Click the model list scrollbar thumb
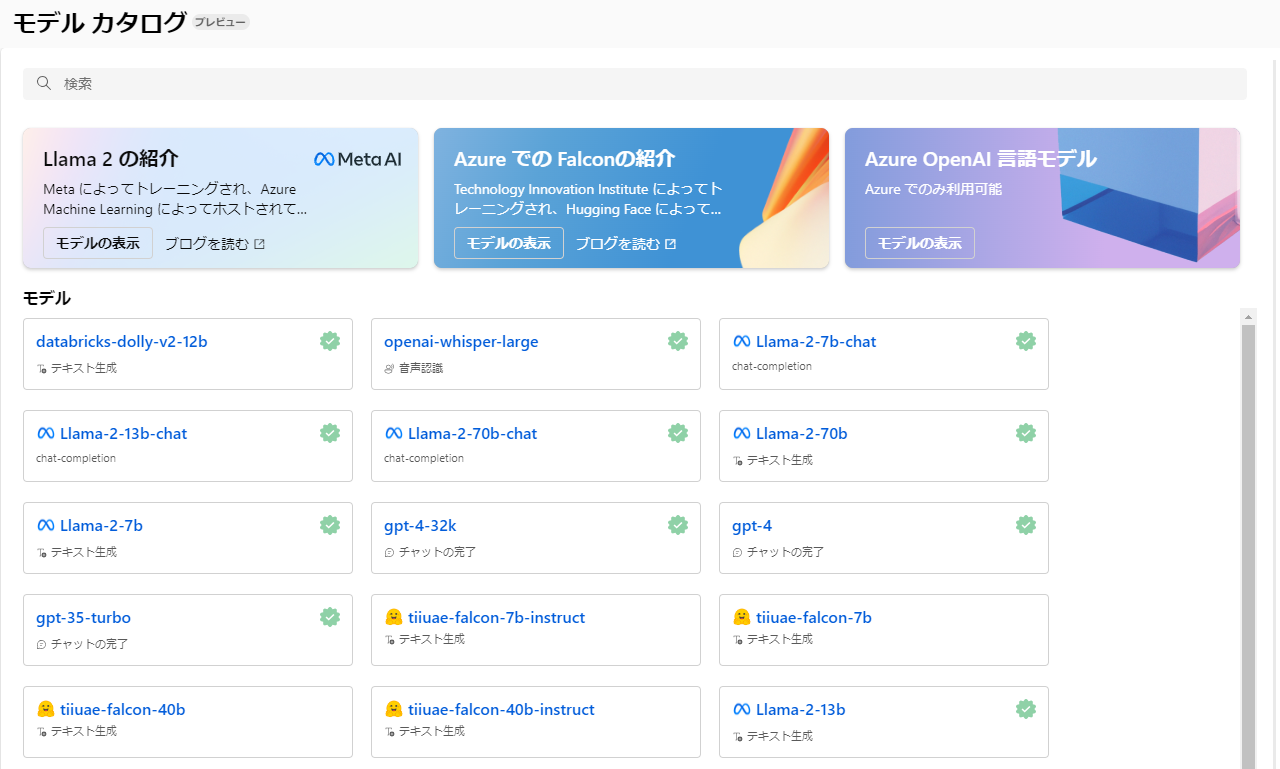The image size is (1280, 769). 1248,546
